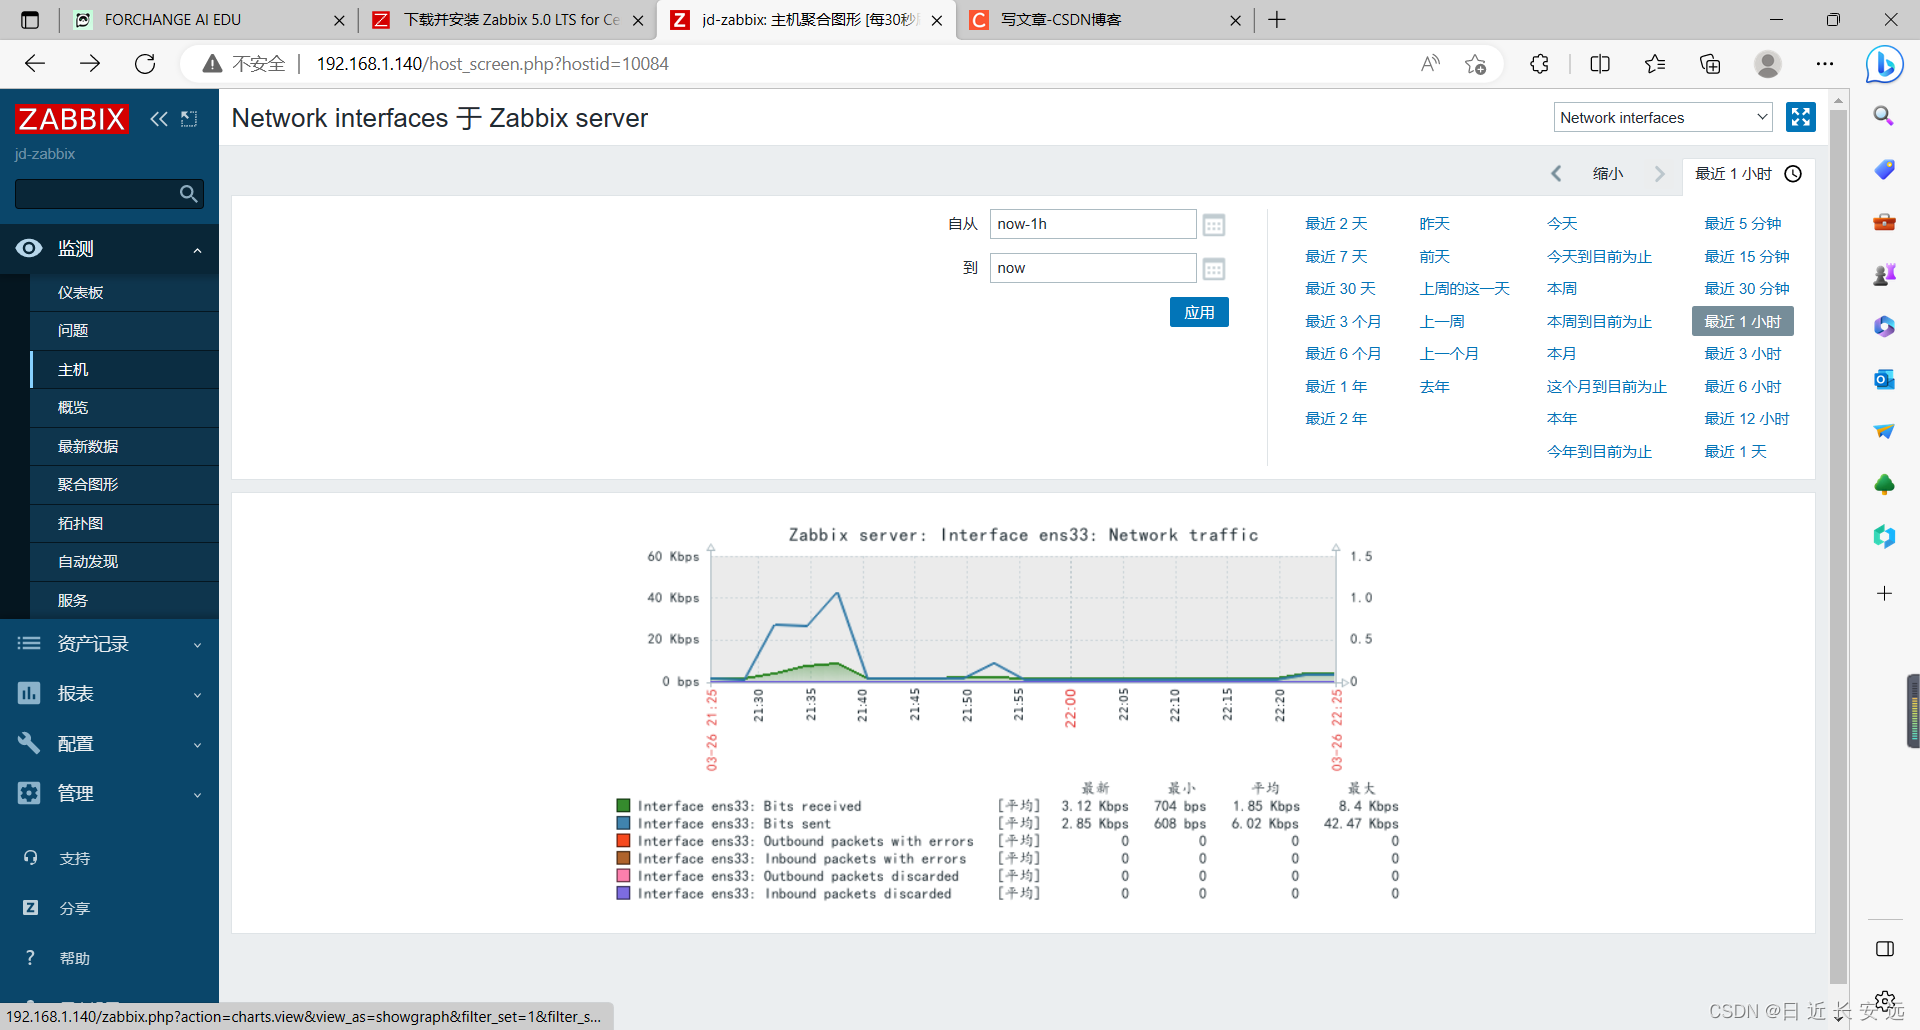
Task: Open the Bing Copilot sidebar icon
Action: pos(1884,65)
